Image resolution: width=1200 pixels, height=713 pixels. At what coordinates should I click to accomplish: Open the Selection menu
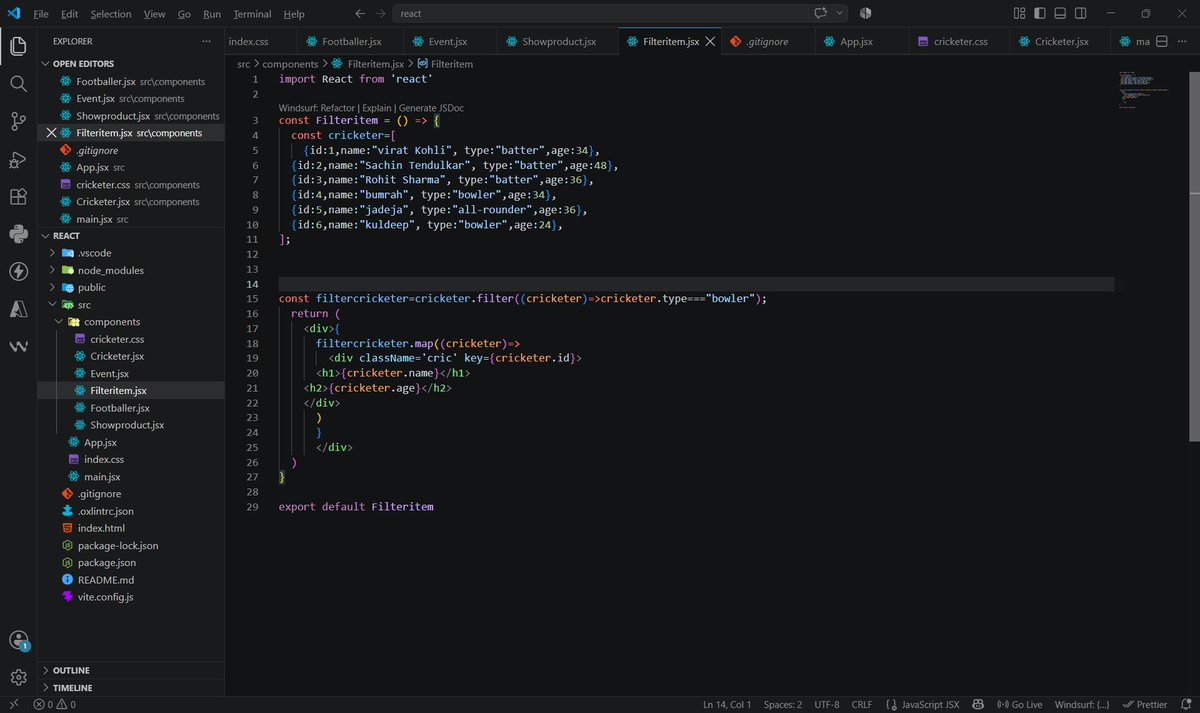110,14
